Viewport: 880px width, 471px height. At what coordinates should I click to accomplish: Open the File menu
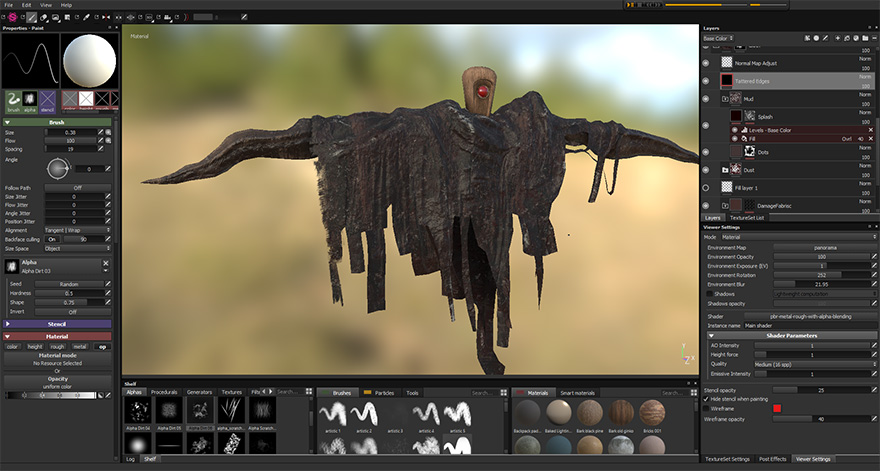point(8,5)
